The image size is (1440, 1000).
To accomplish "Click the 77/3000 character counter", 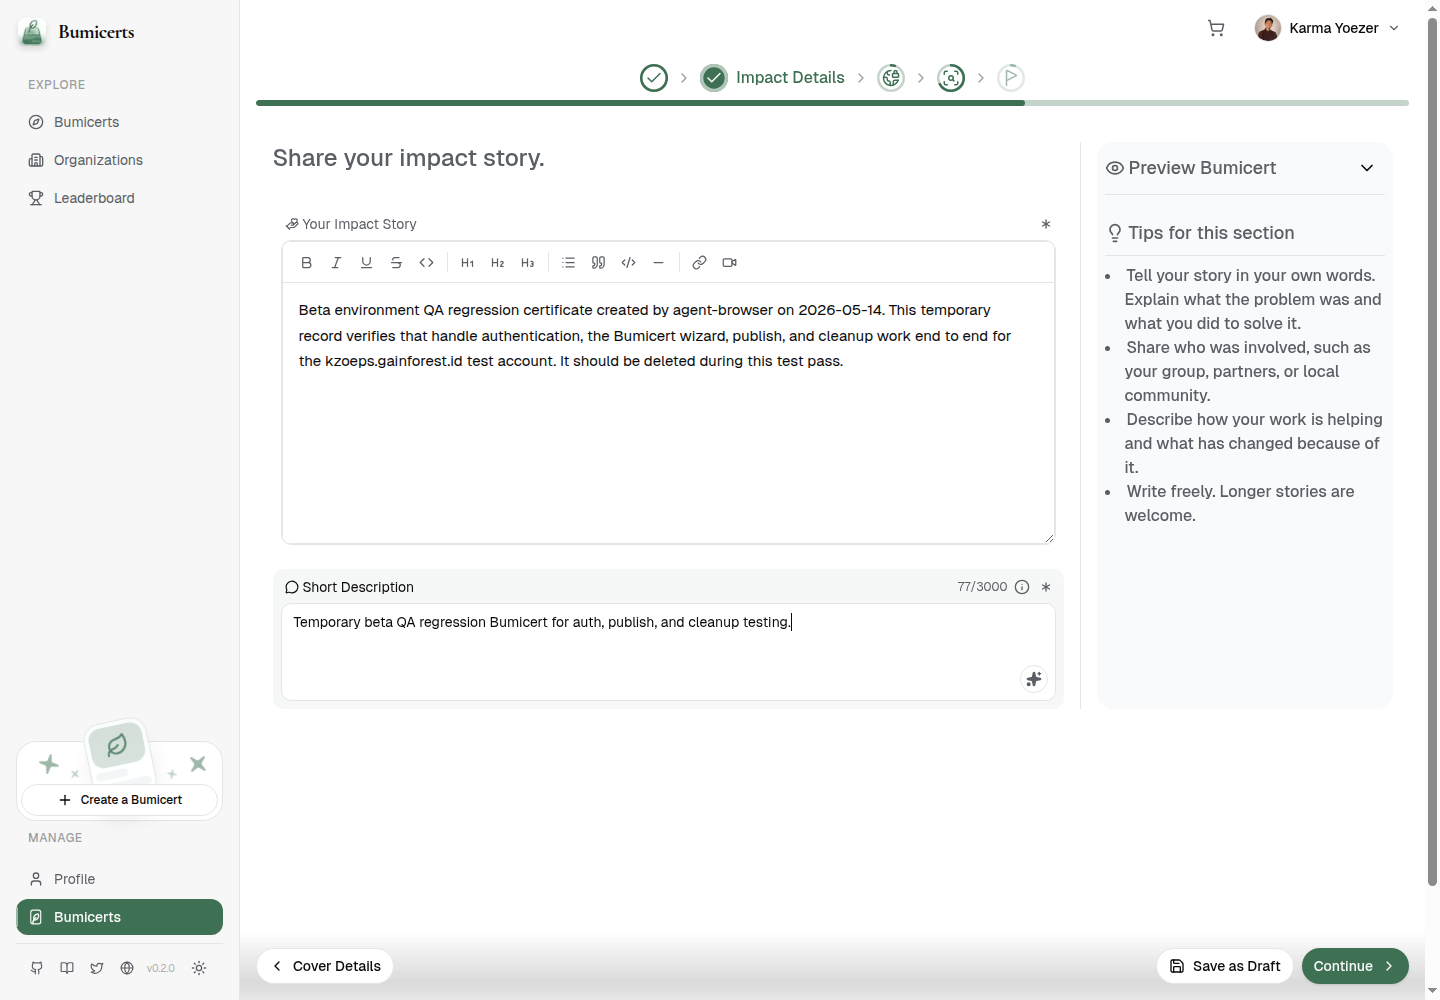I will [982, 587].
